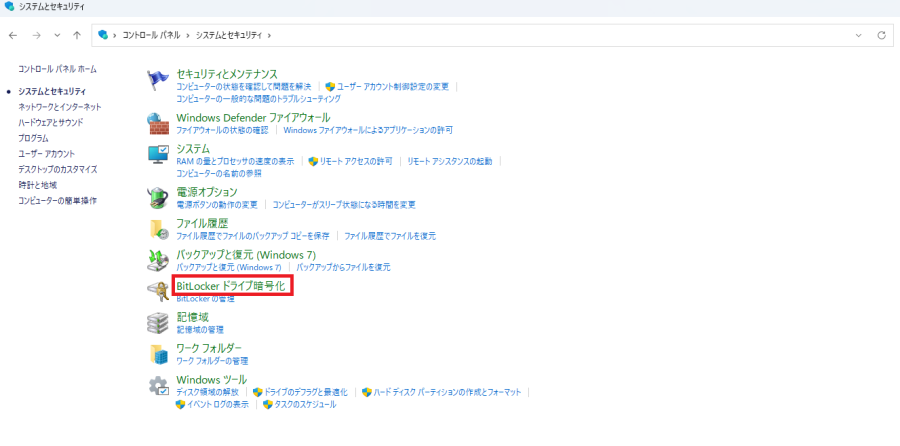Select ユーザー アカウント in the sidebar
Image resolution: width=900 pixels, height=446 pixels.
click(x=46, y=154)
